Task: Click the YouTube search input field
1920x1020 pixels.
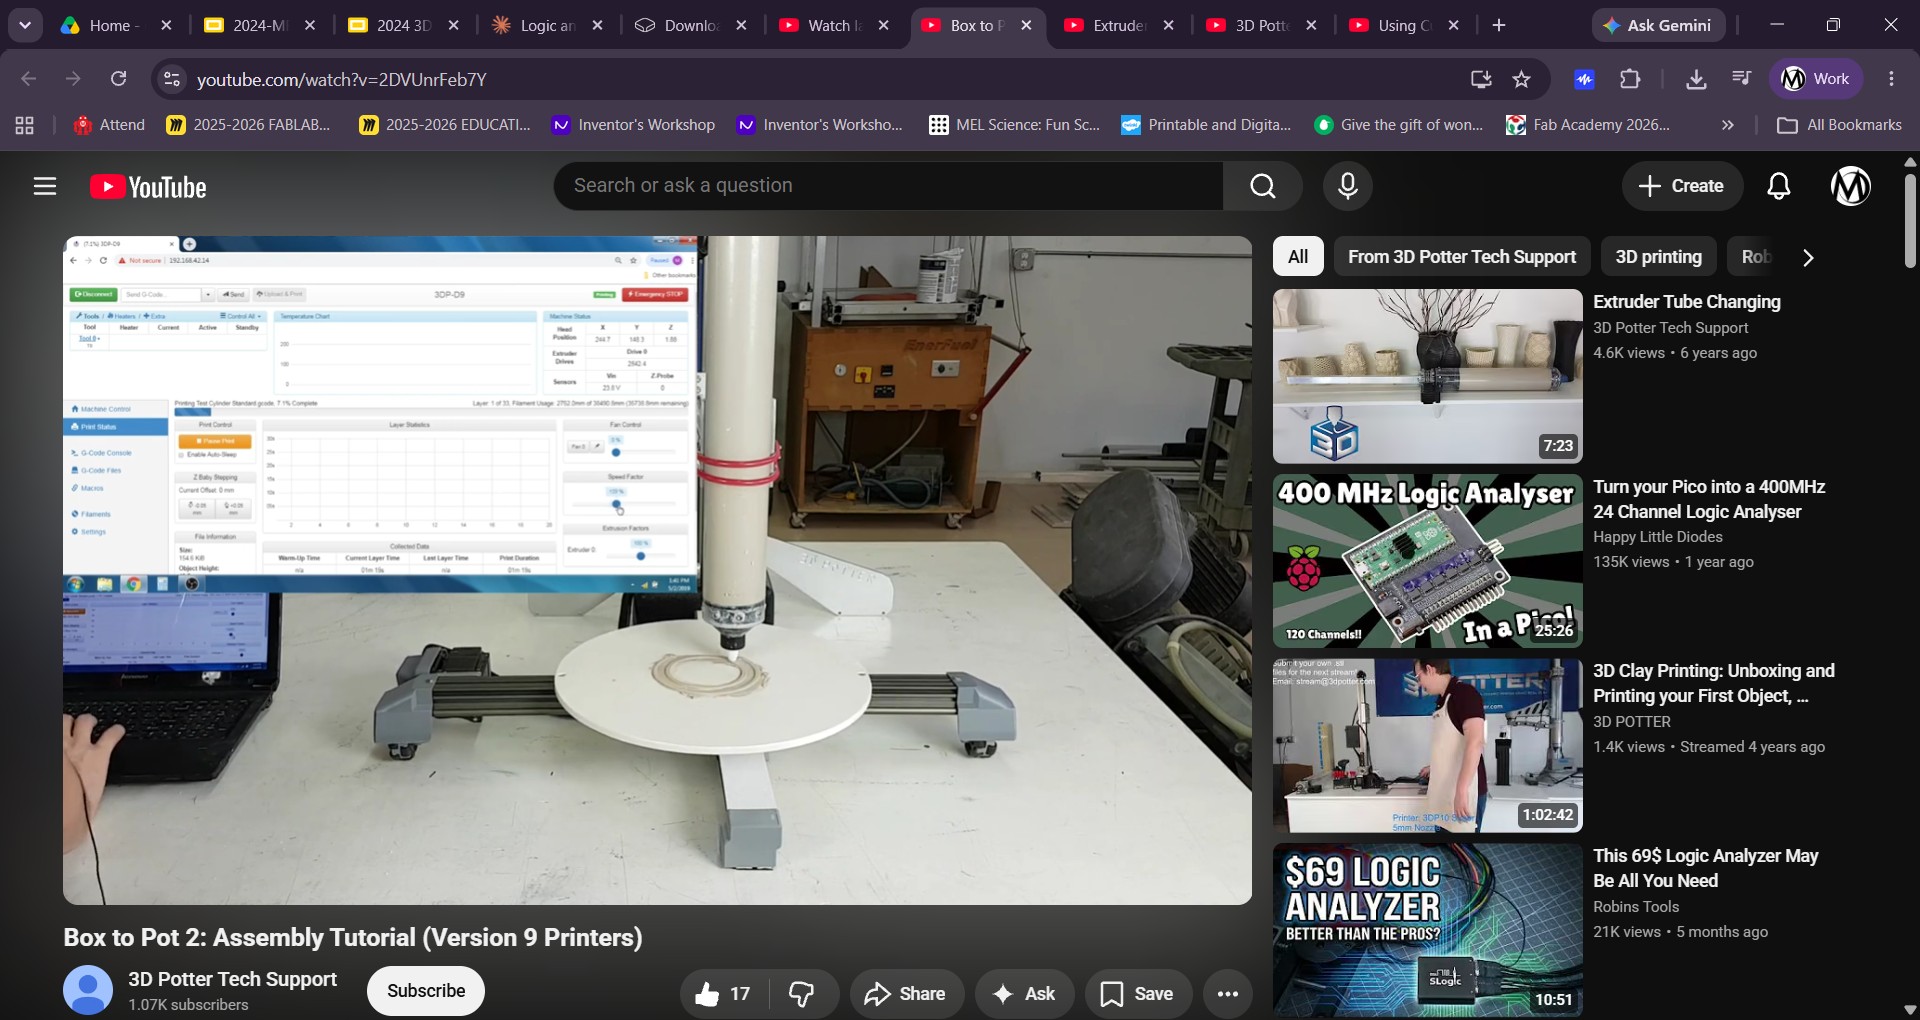Action: (888, 186)
